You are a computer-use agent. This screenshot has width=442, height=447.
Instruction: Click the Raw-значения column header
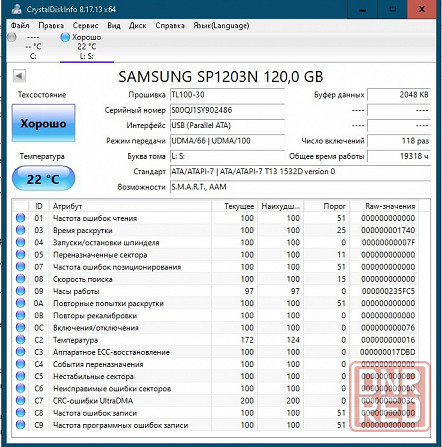pos(385,206)
